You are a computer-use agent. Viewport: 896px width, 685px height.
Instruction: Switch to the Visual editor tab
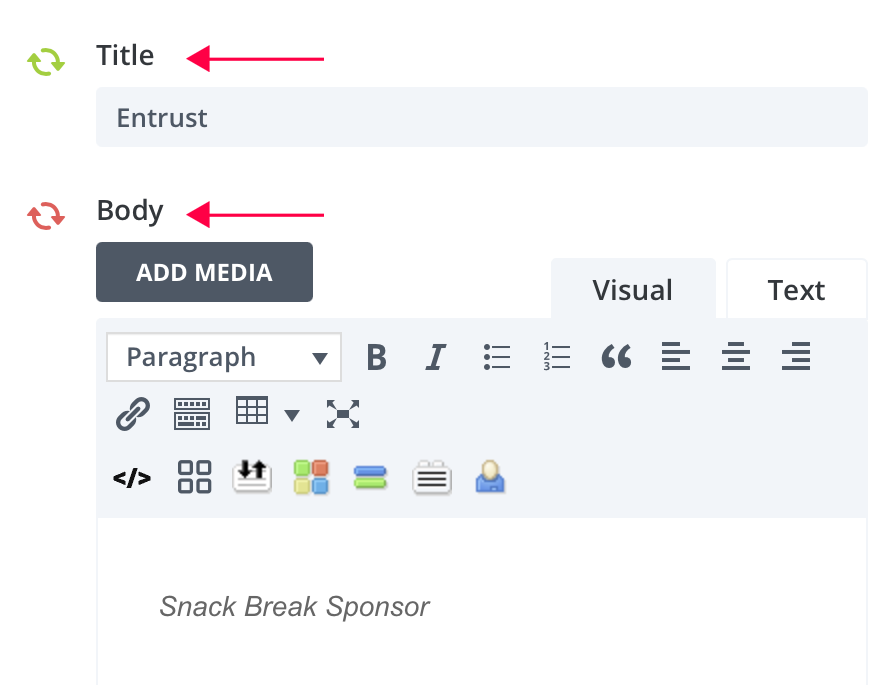632,290
